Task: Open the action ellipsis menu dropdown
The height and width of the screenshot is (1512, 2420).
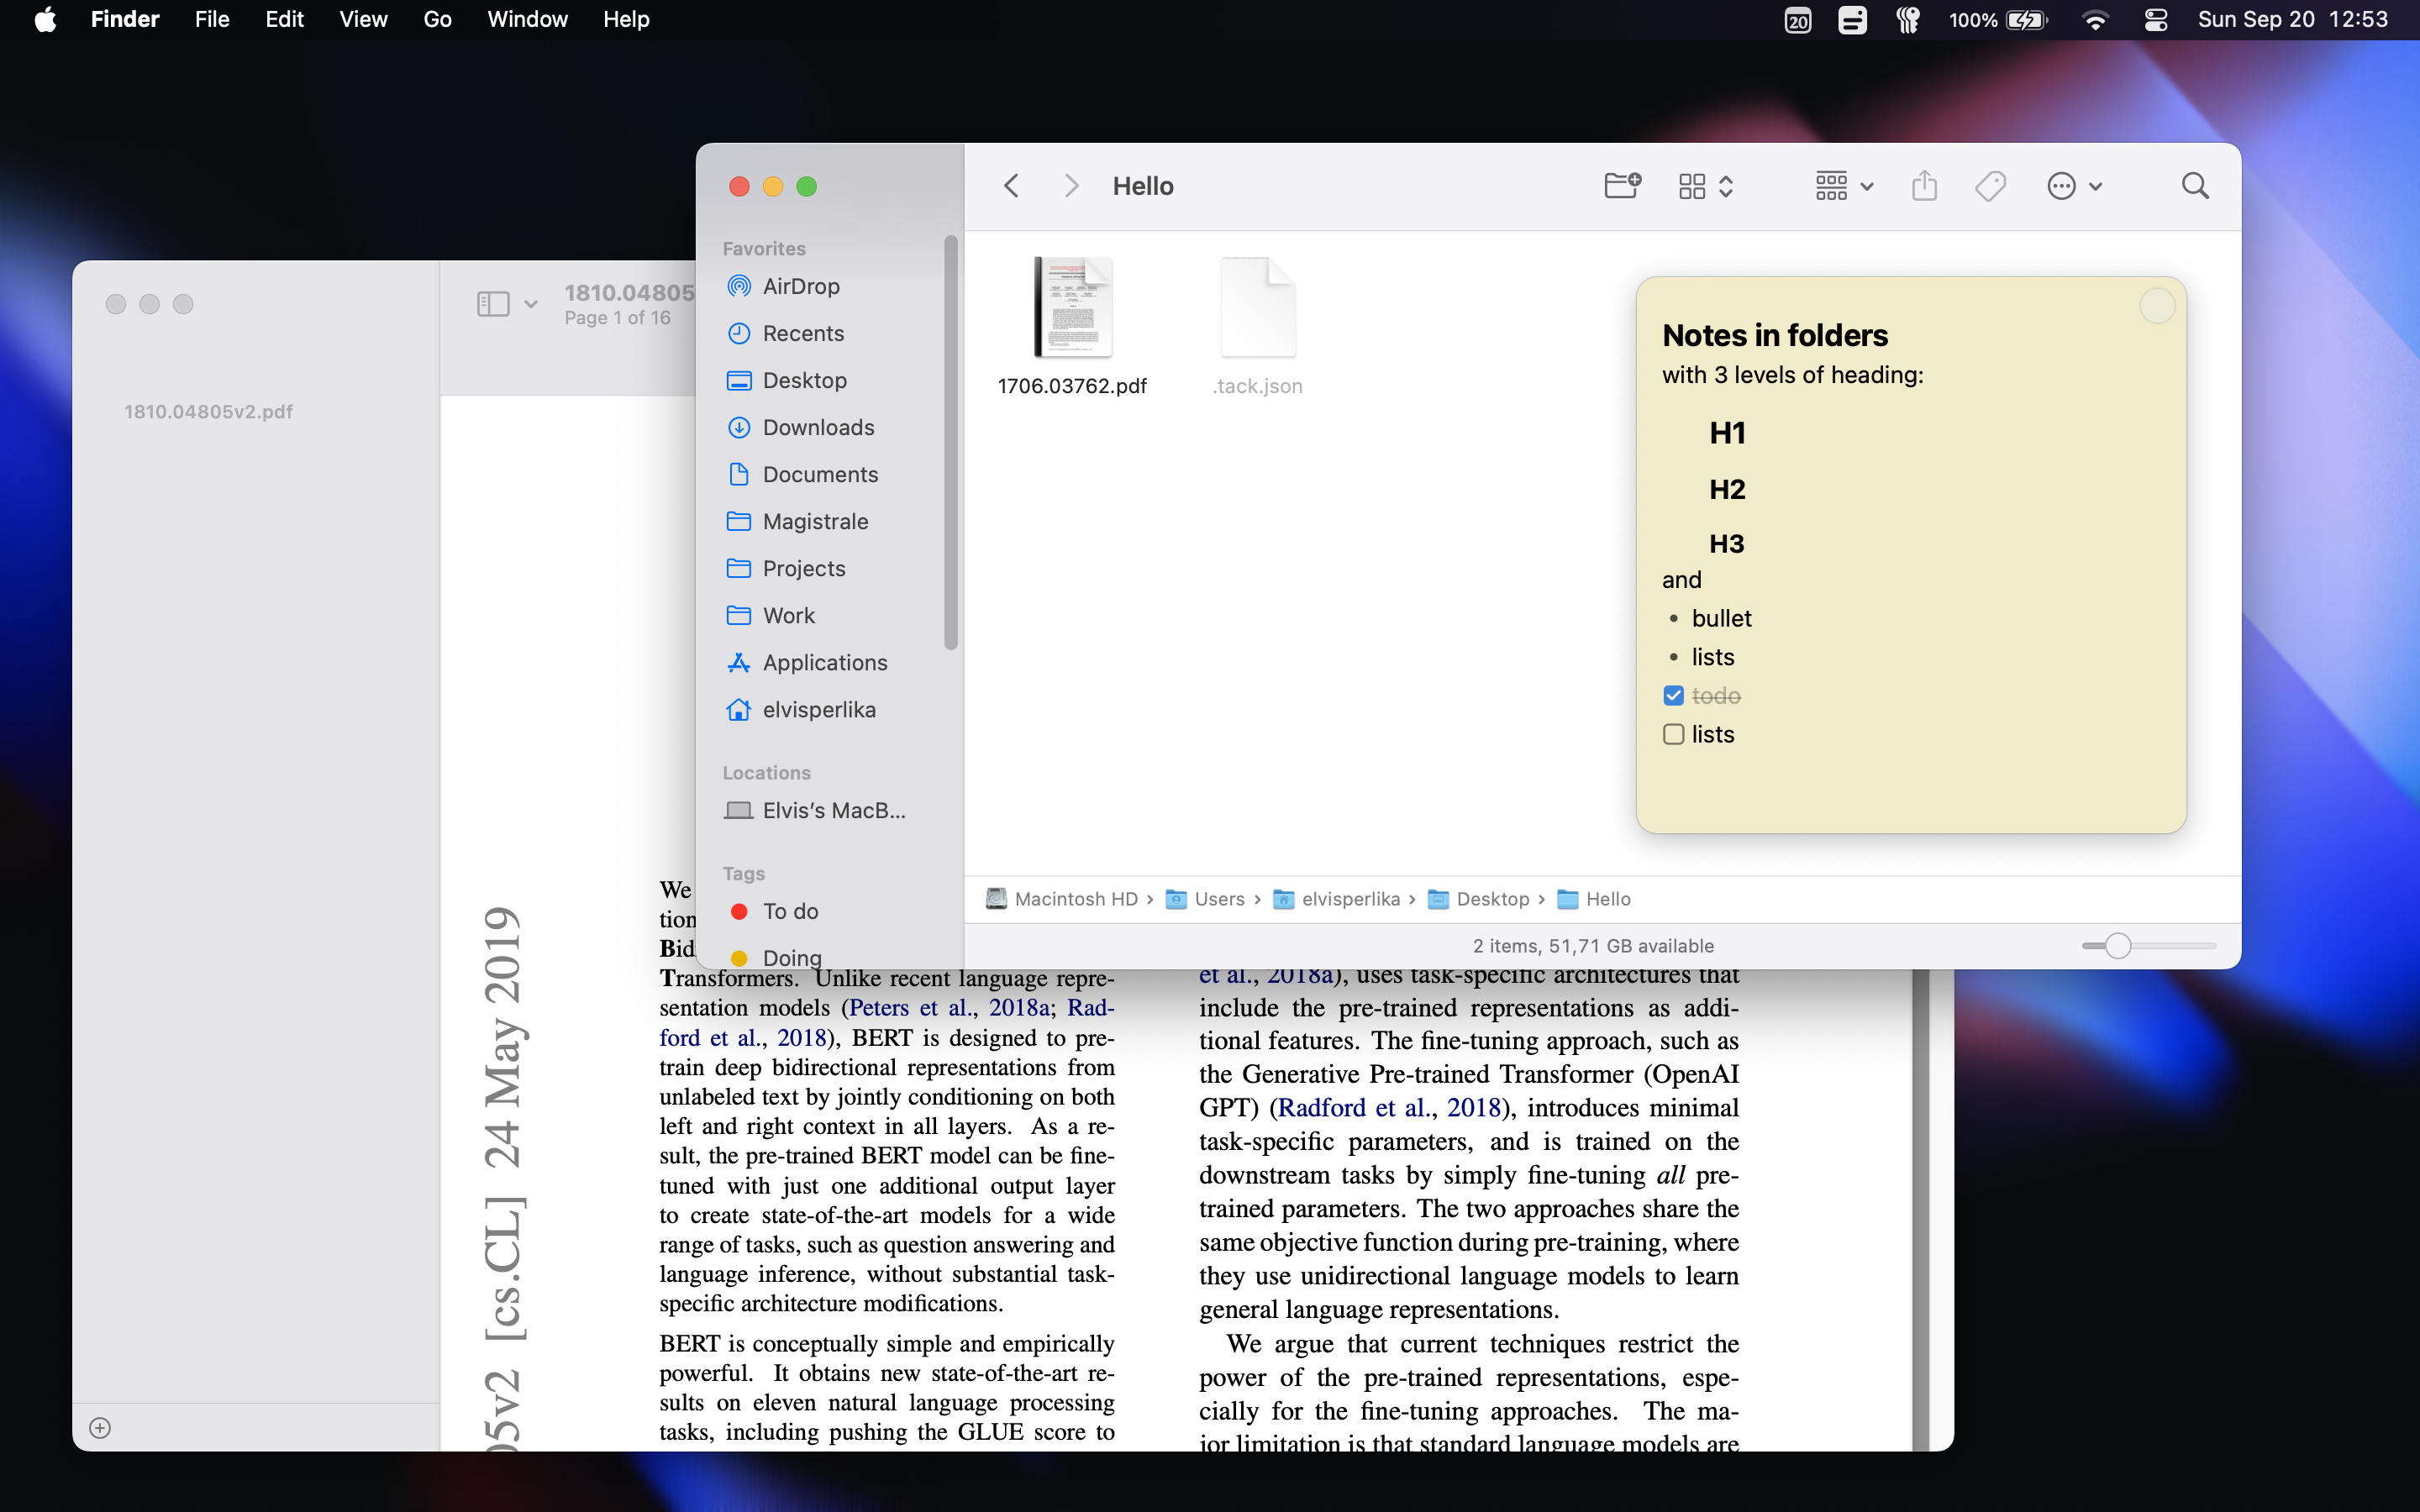Action: [2075, 186]
